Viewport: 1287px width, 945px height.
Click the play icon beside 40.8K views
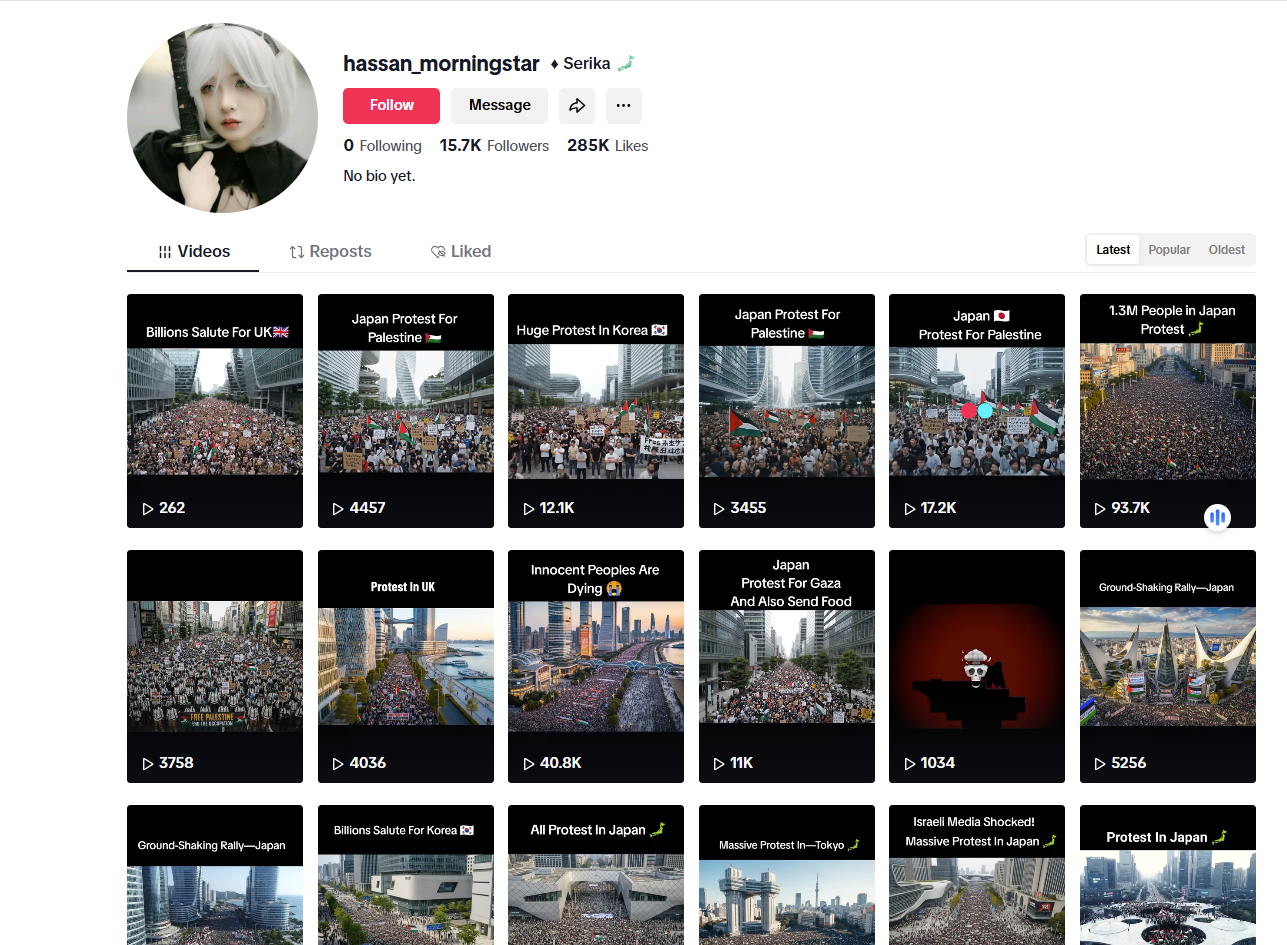[529, 763]
